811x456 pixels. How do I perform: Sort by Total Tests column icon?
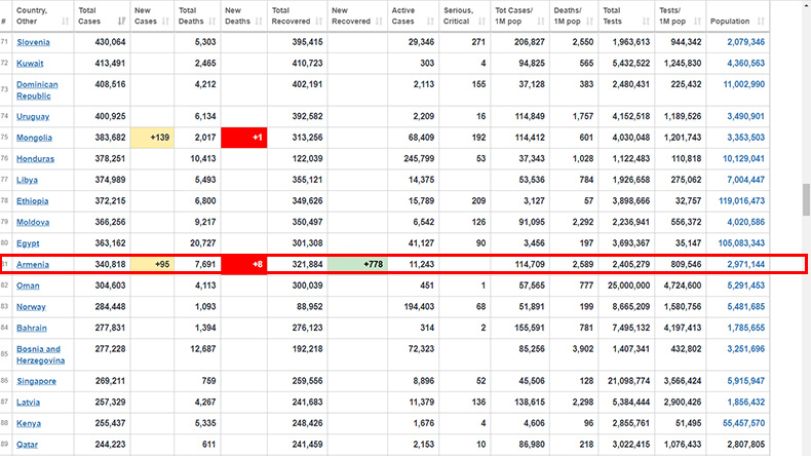click(646, 21)
